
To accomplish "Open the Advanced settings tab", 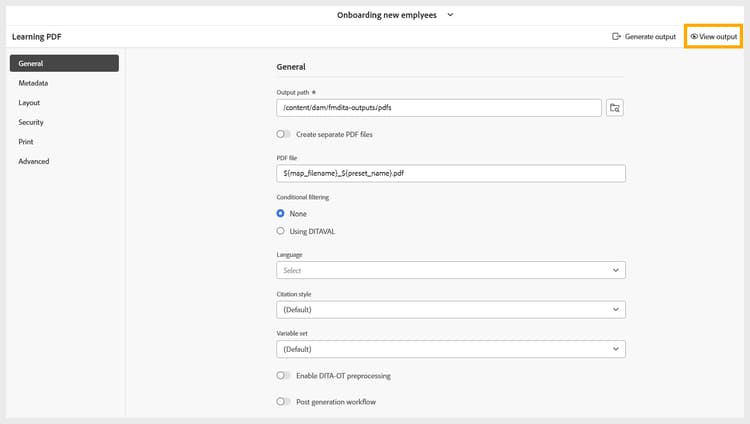I will click(x=34, y=161).
